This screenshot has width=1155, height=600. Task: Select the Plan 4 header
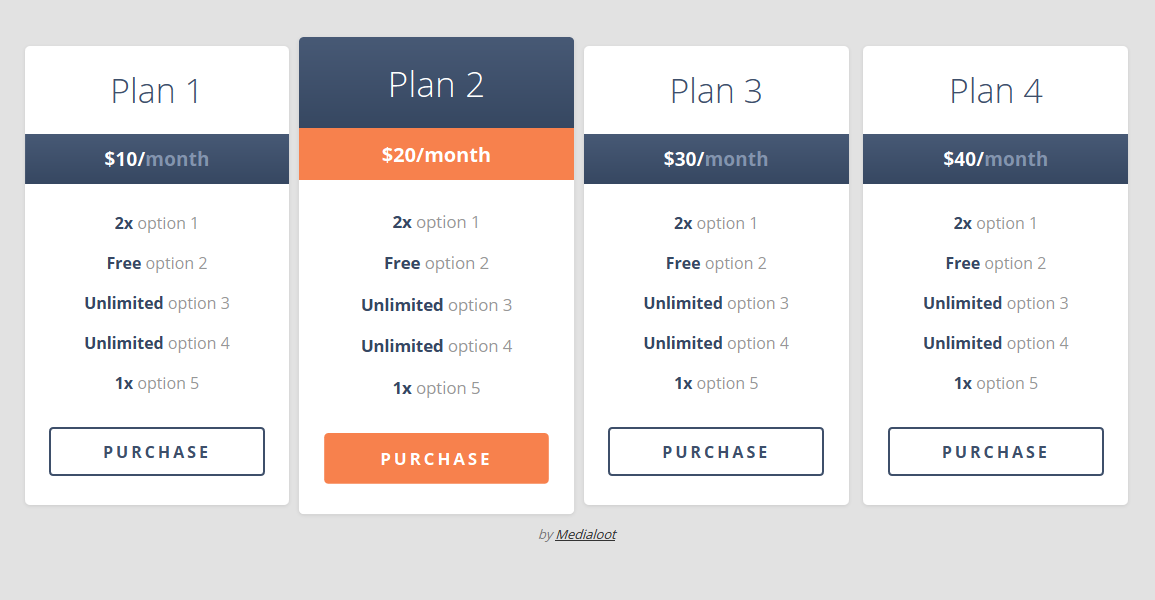[995, 90]
